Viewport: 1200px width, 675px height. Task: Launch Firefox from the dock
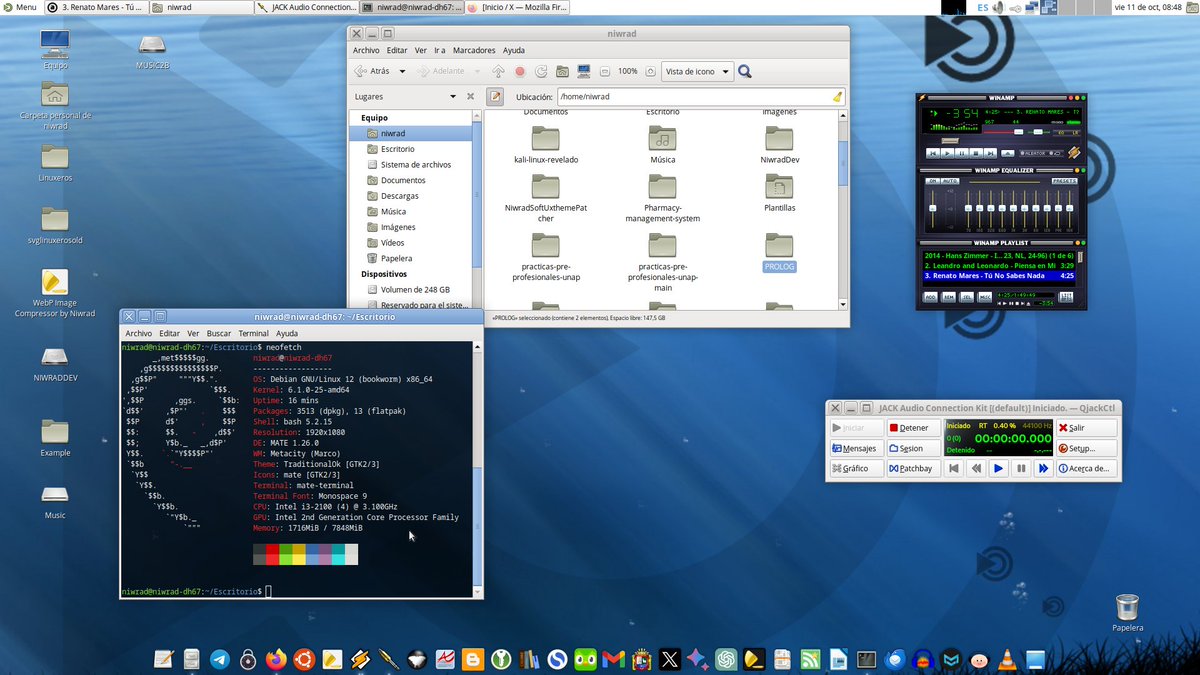click(x=275, y=659)
